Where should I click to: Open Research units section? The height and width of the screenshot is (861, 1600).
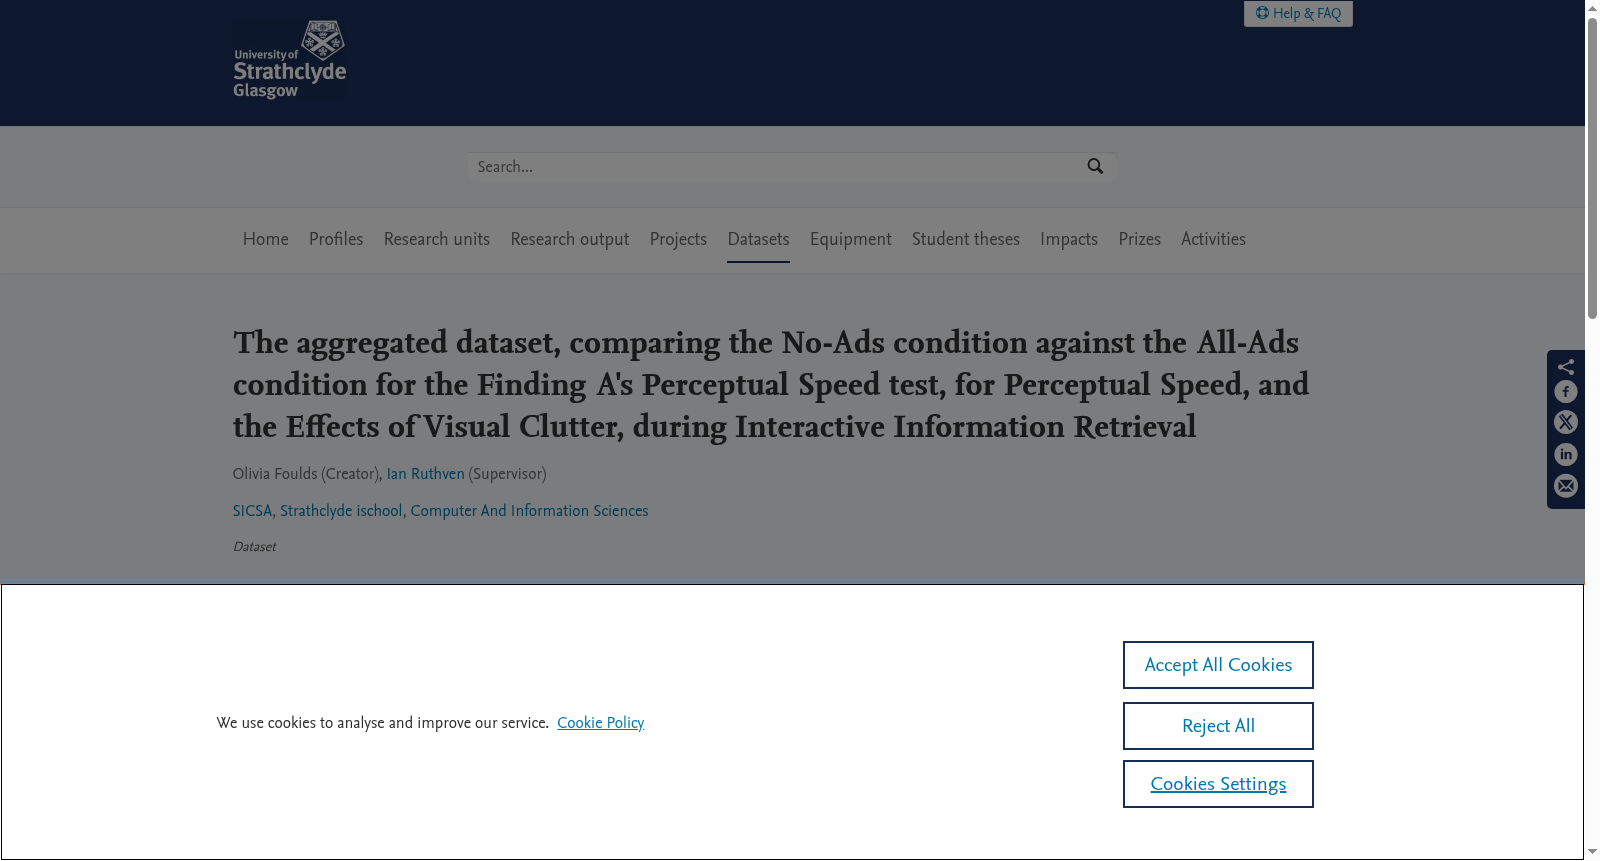[437, 239]
